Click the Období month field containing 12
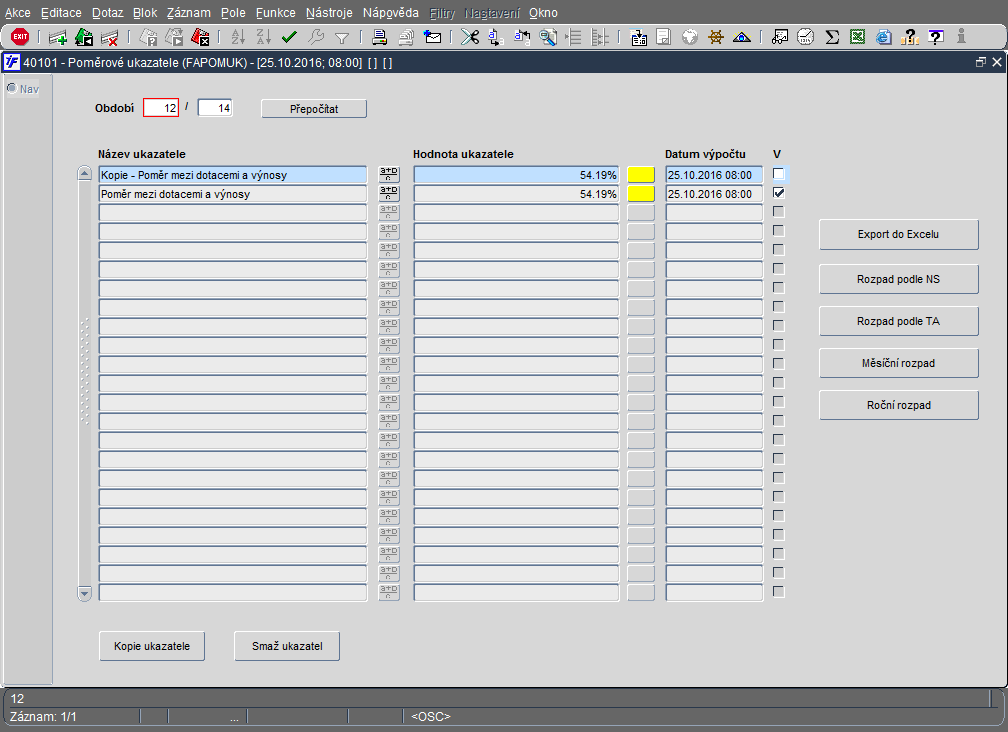This screenshot has height=732, width=1008. coord(161,107)
